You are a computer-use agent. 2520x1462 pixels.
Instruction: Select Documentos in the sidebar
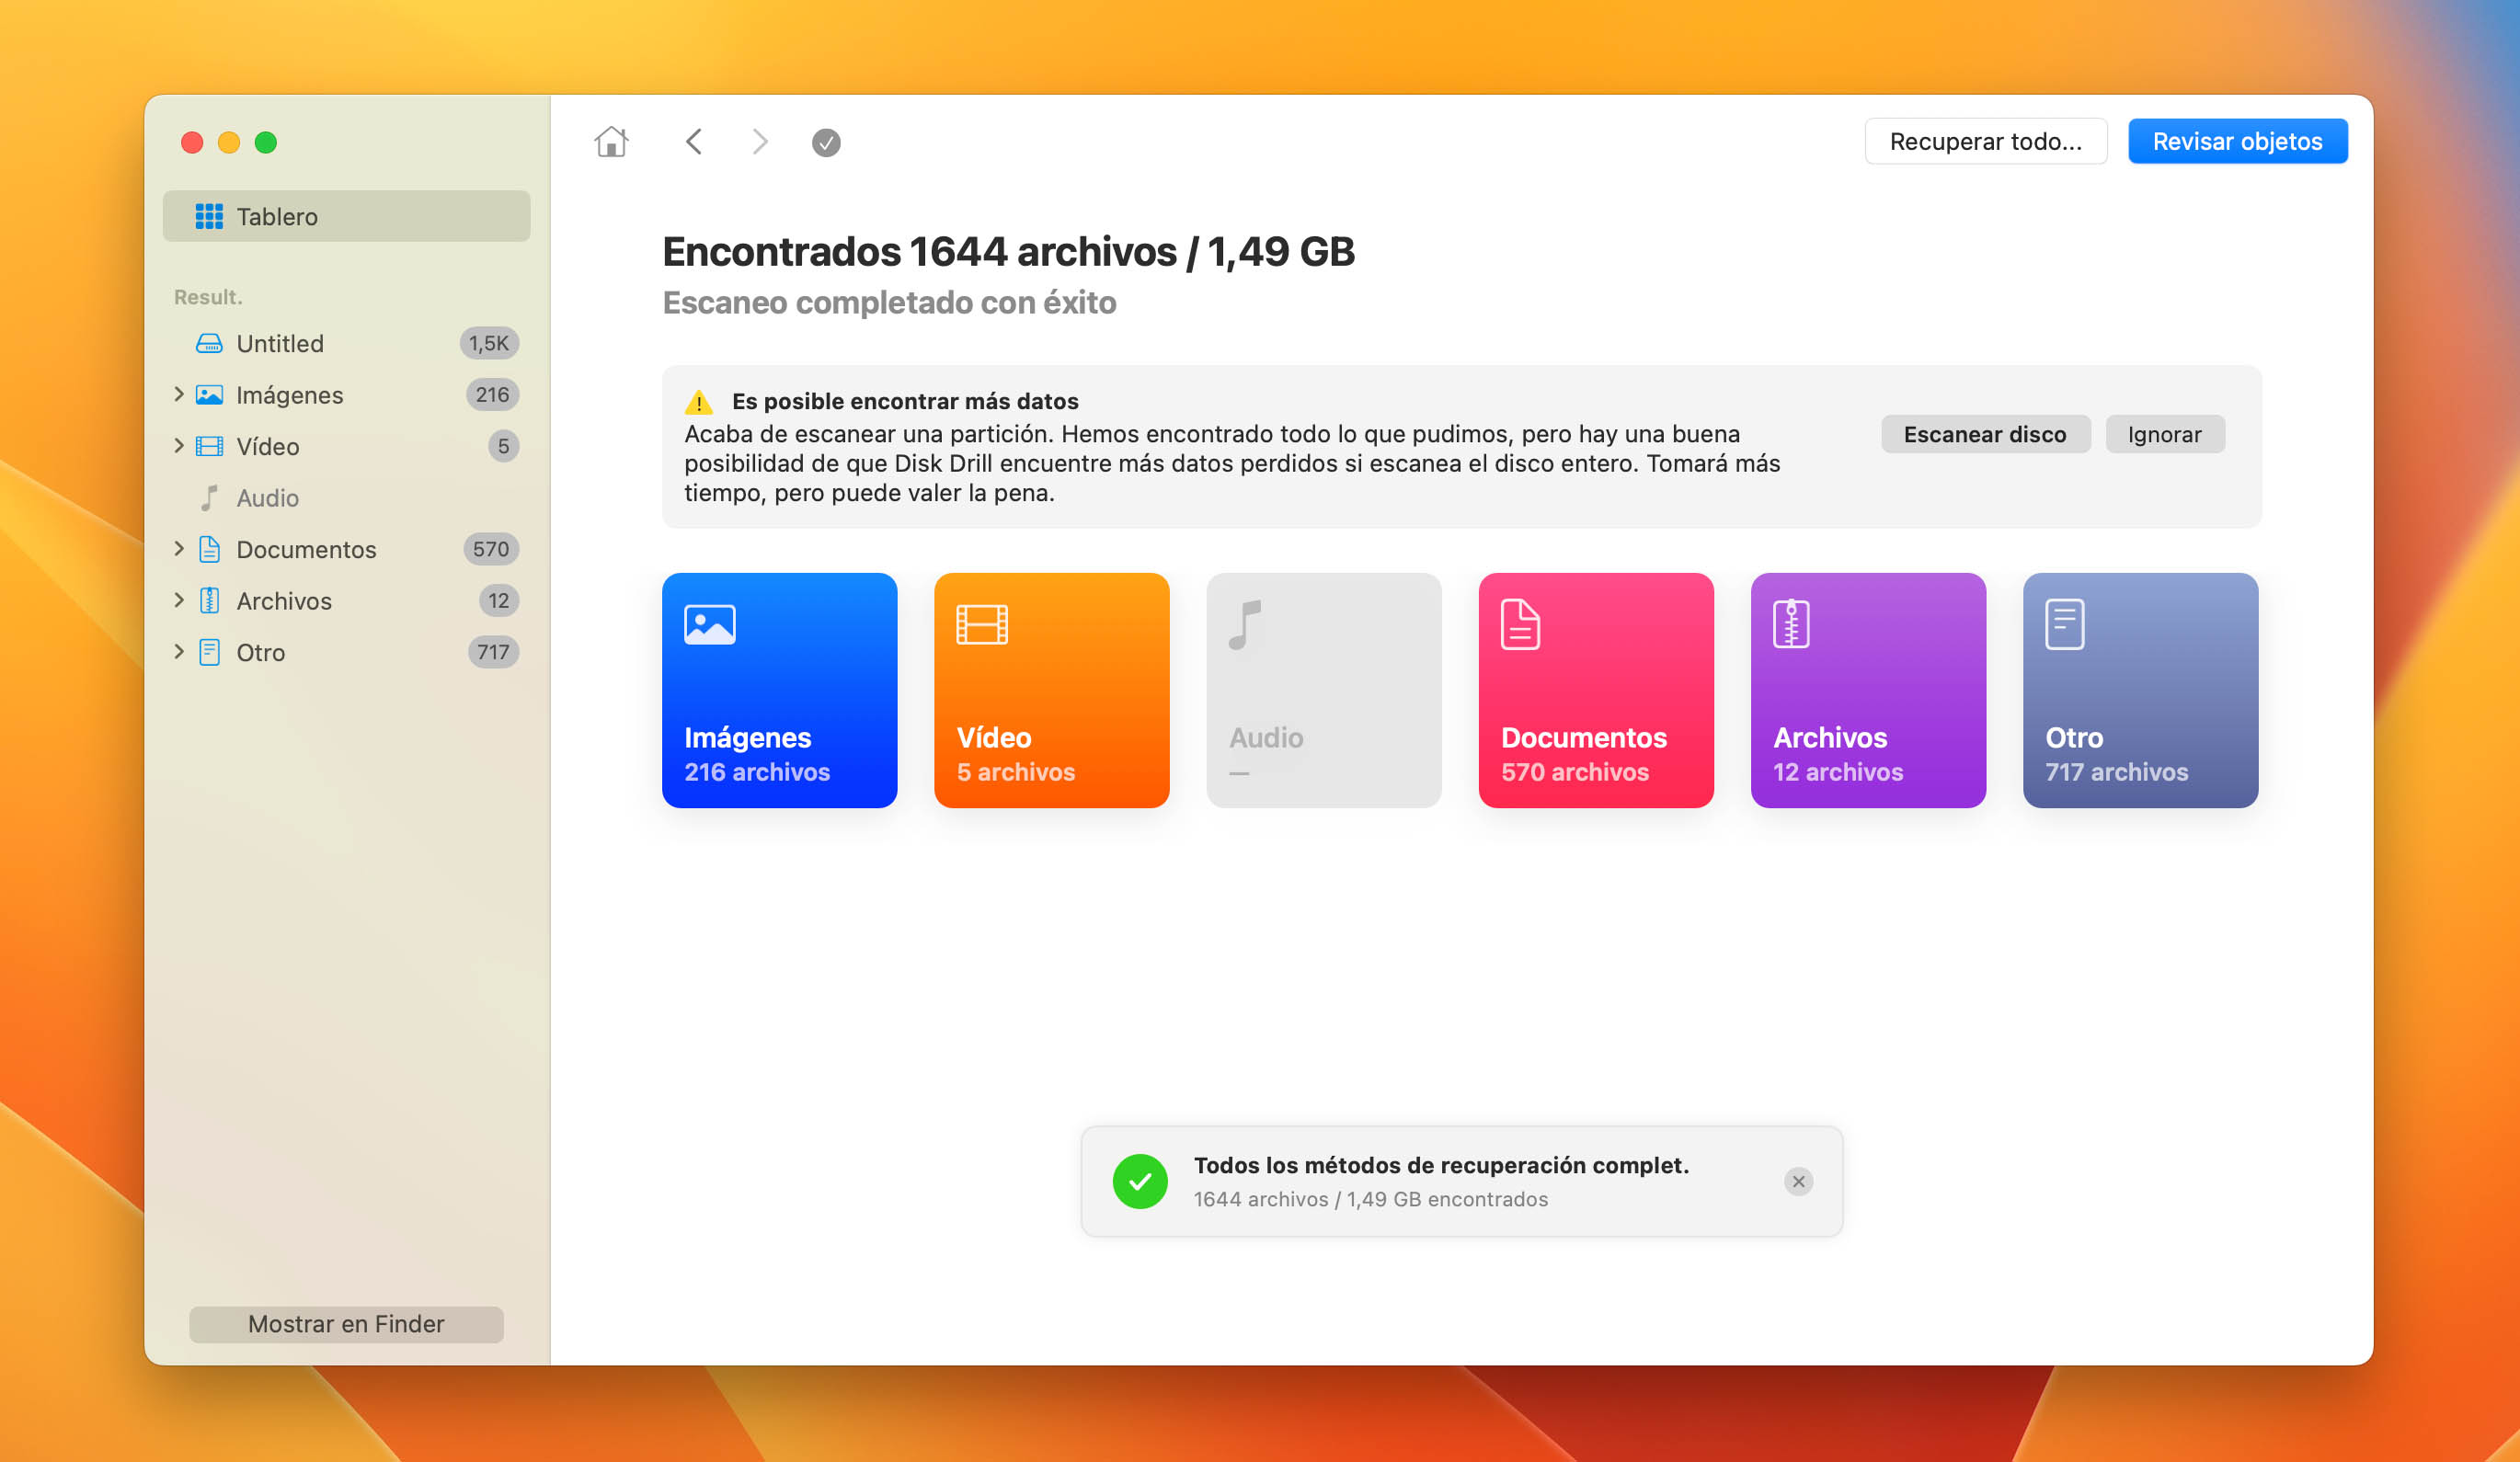click(346, 549)
